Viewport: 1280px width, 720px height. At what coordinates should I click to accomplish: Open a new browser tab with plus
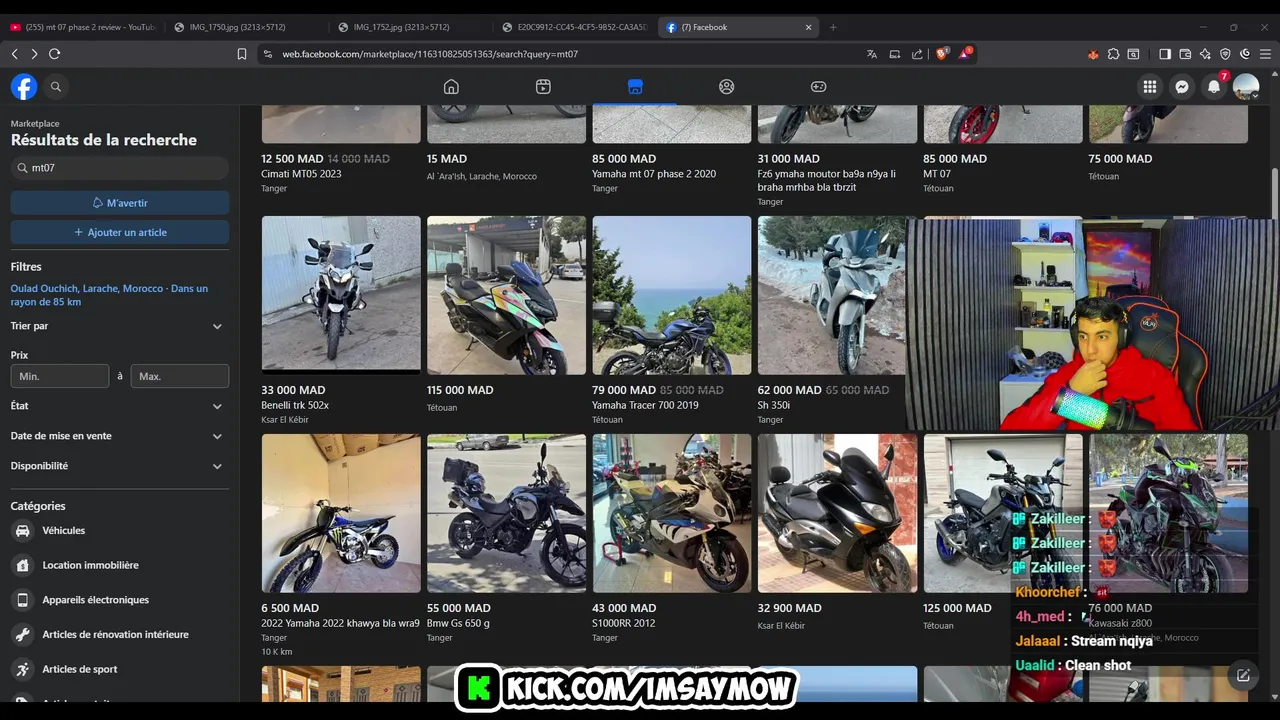point(833,27)
